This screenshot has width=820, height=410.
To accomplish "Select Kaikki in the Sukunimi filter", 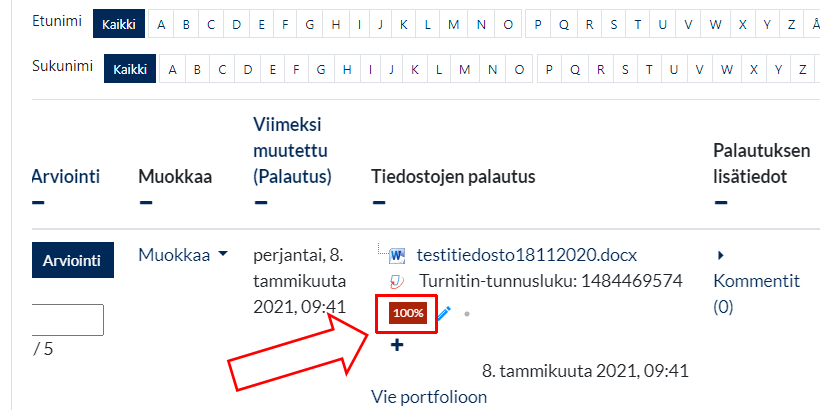I will (130, 69).
